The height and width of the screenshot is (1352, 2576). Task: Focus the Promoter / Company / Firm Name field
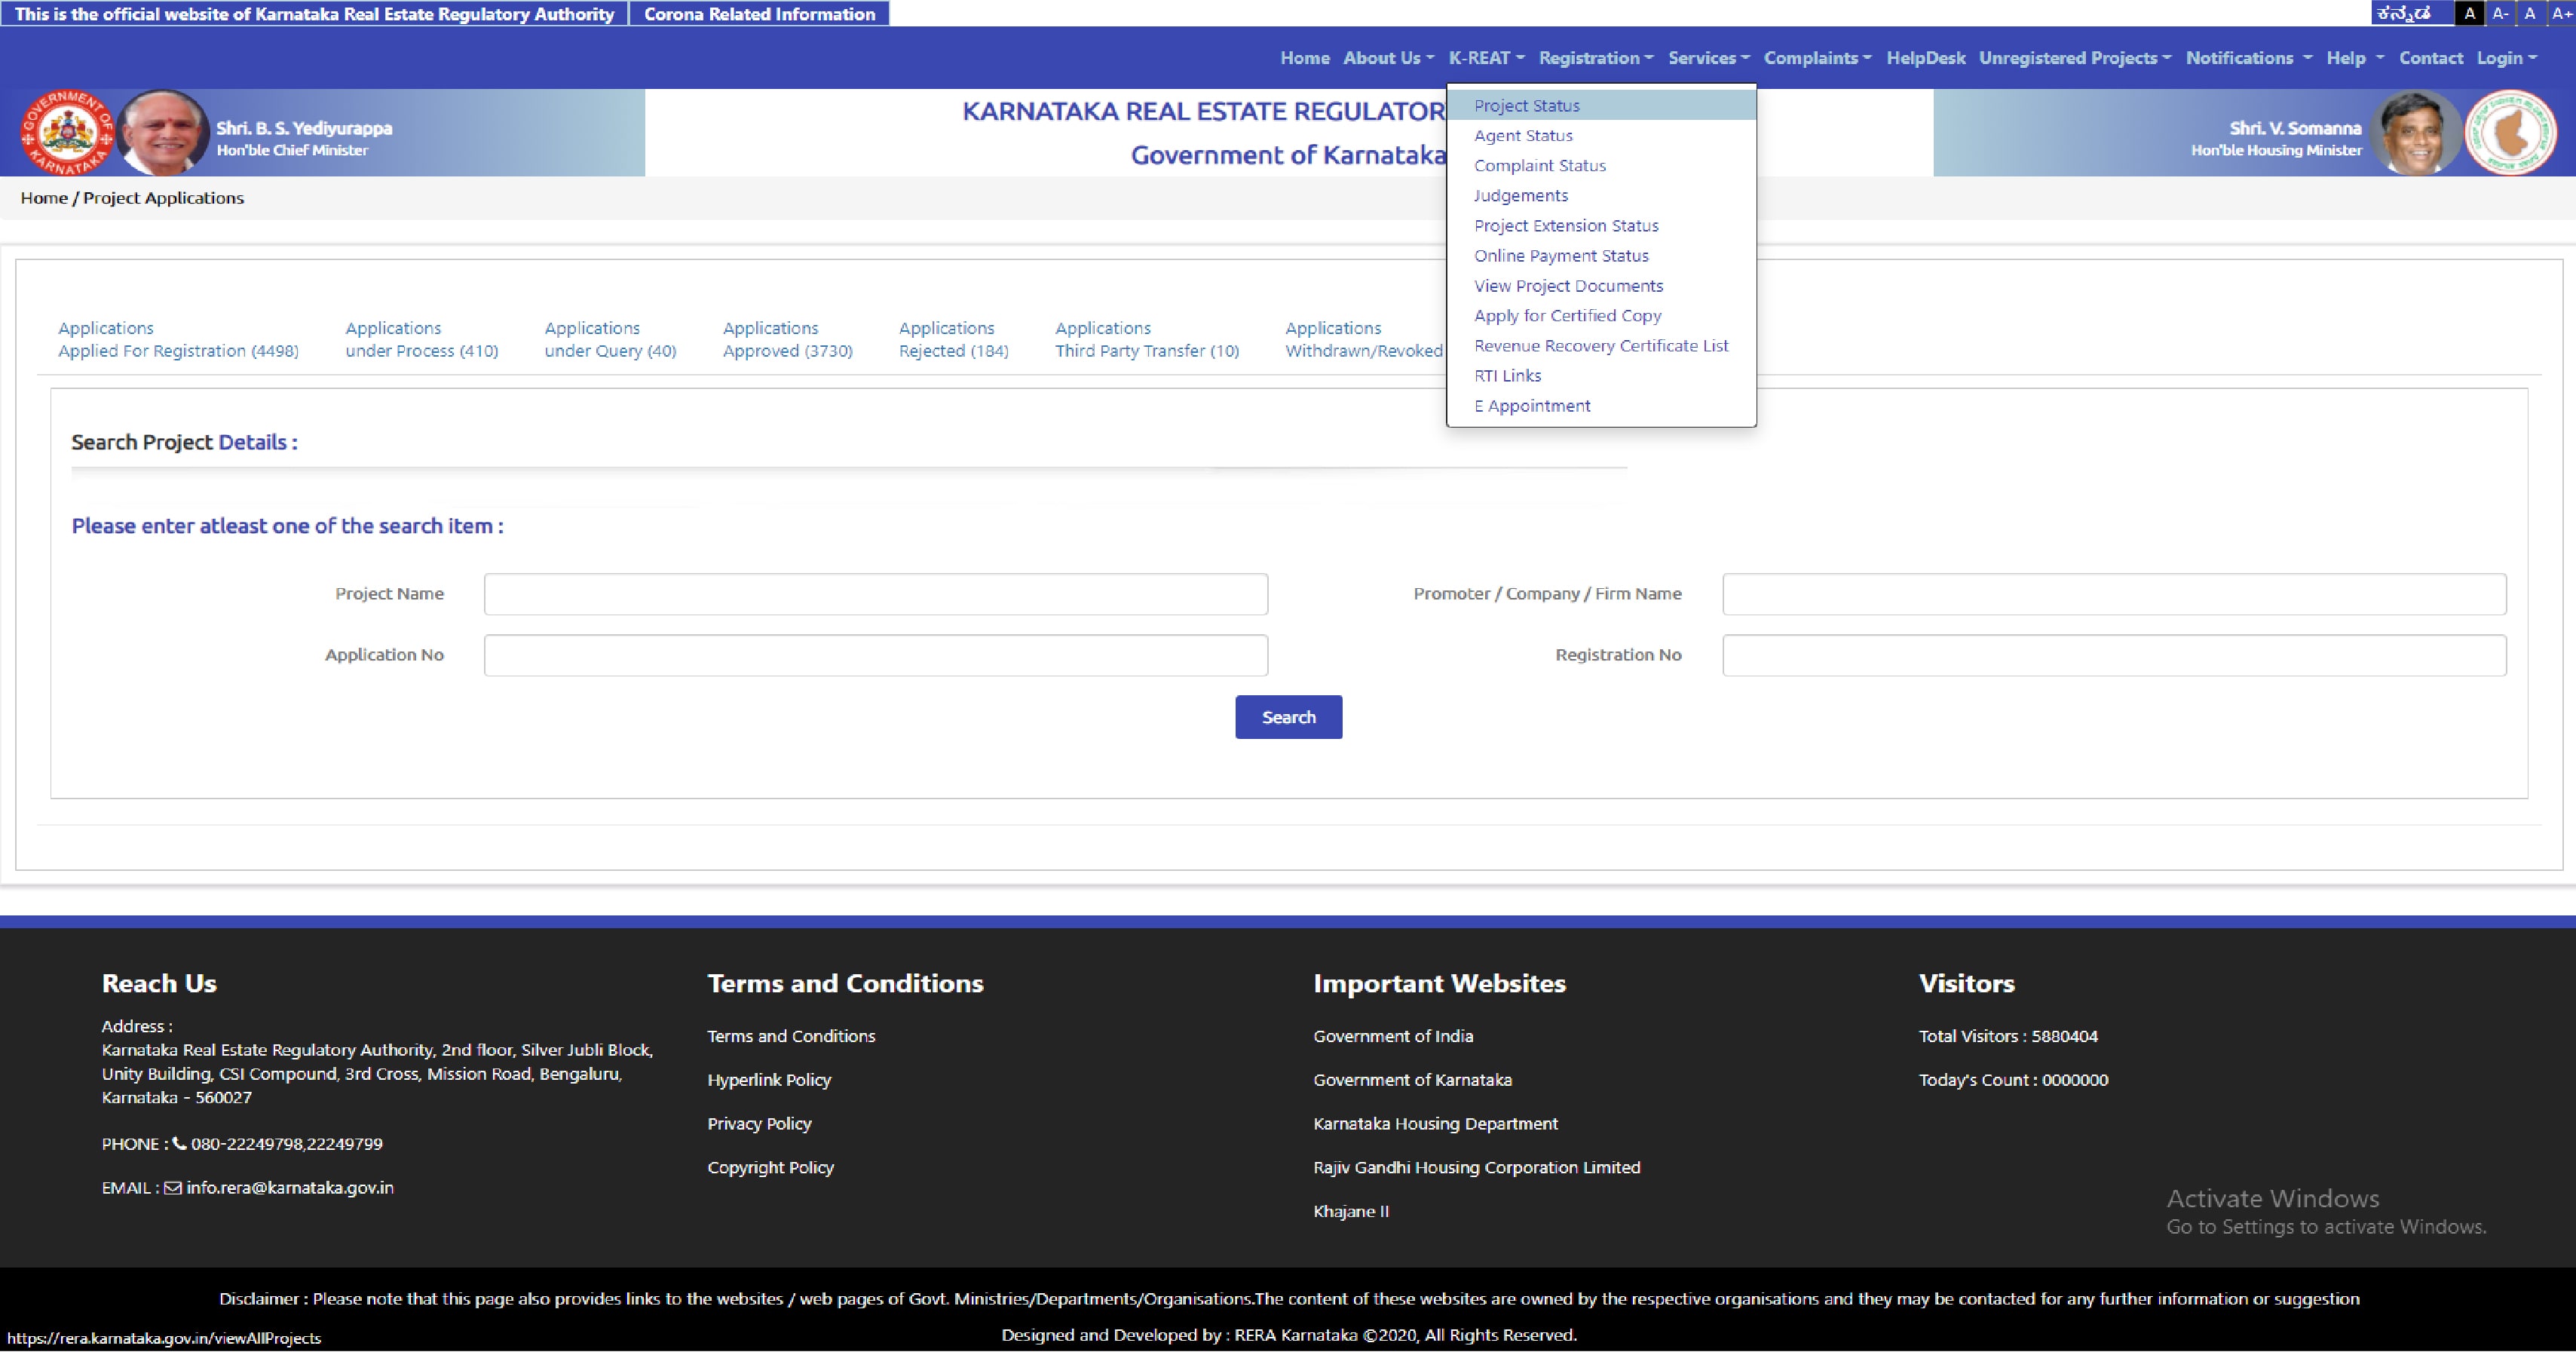pyautogui.click(x=2114, y=594)
